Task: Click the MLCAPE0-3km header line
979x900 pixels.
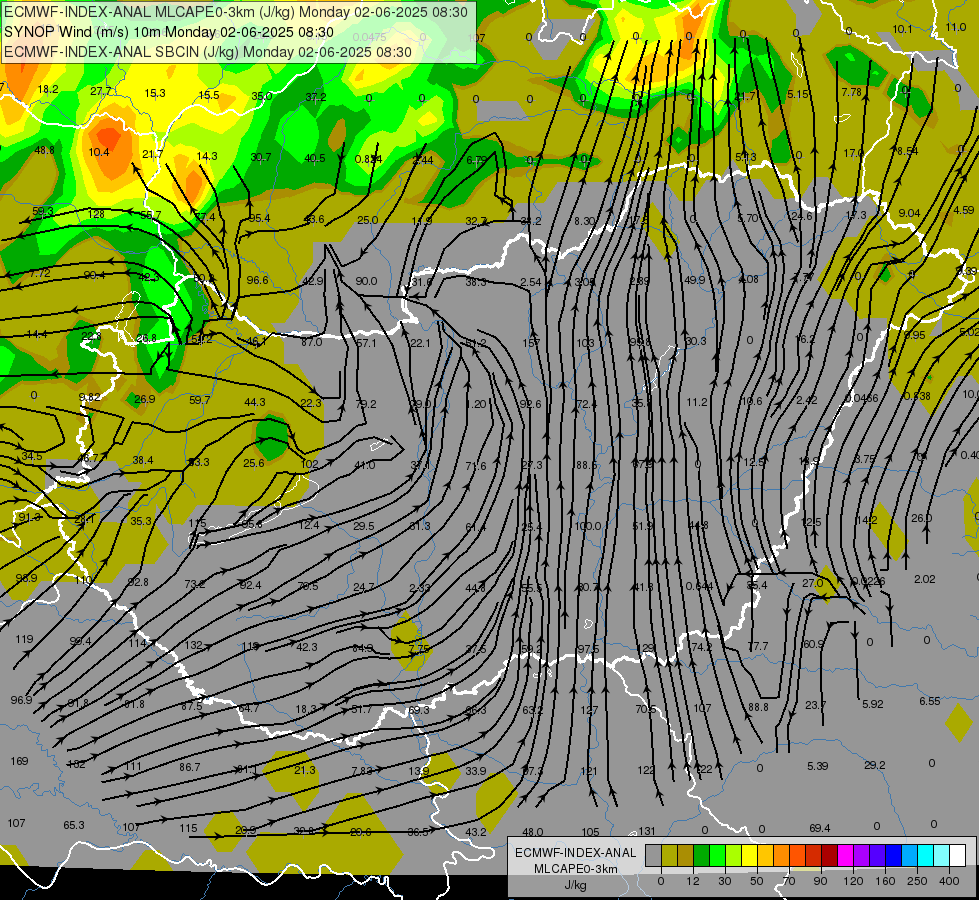Action: point(236,12)
